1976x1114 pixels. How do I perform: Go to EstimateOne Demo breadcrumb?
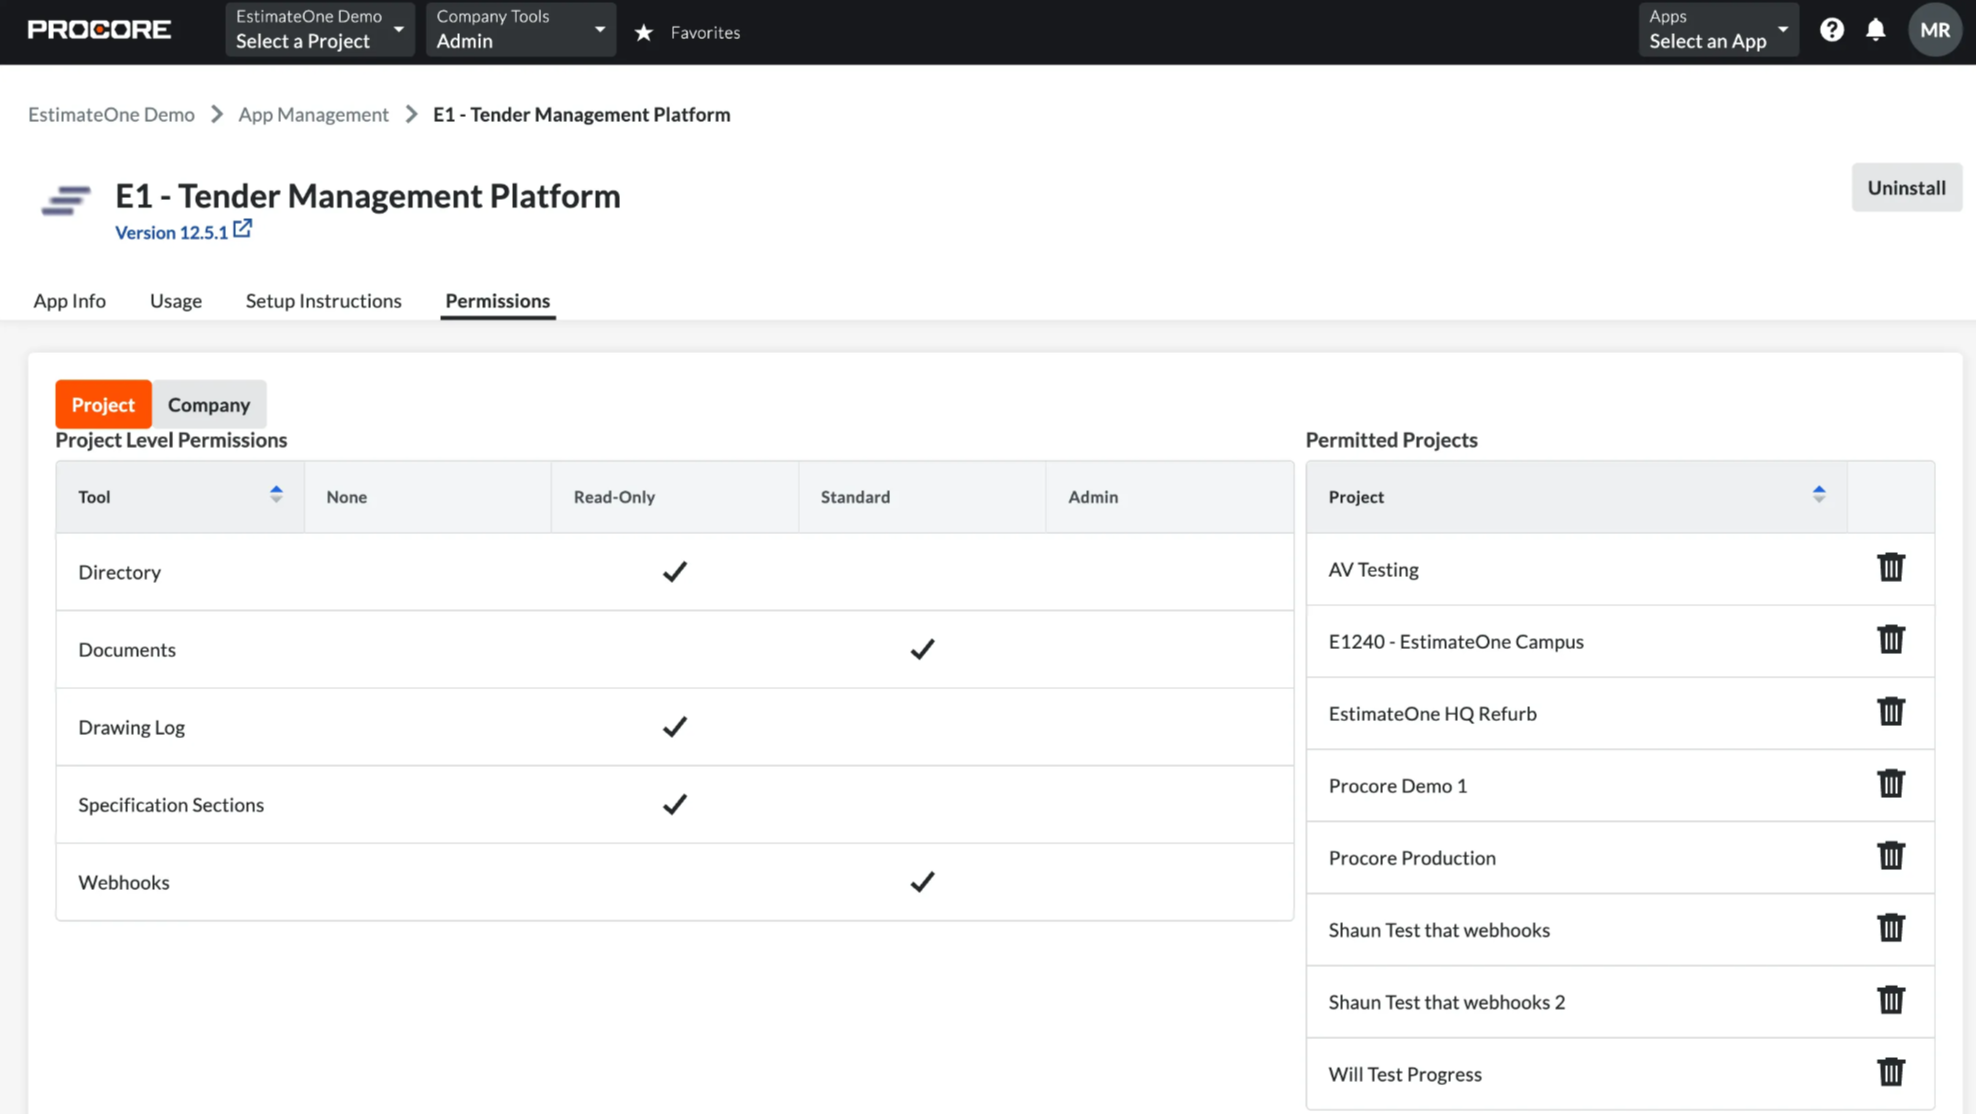pos(111,115)
